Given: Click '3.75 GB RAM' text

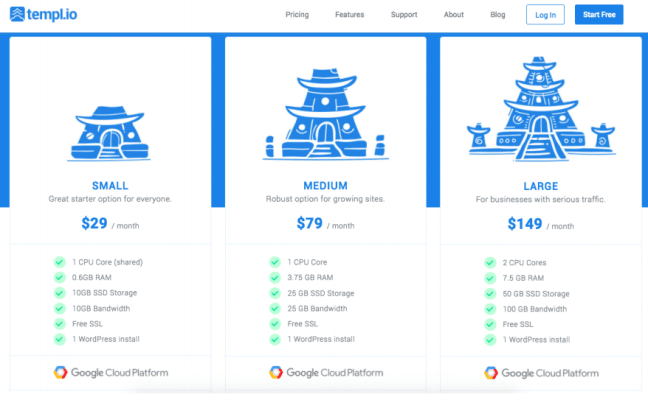Looking at the screenshot, I should pos(310,277).
